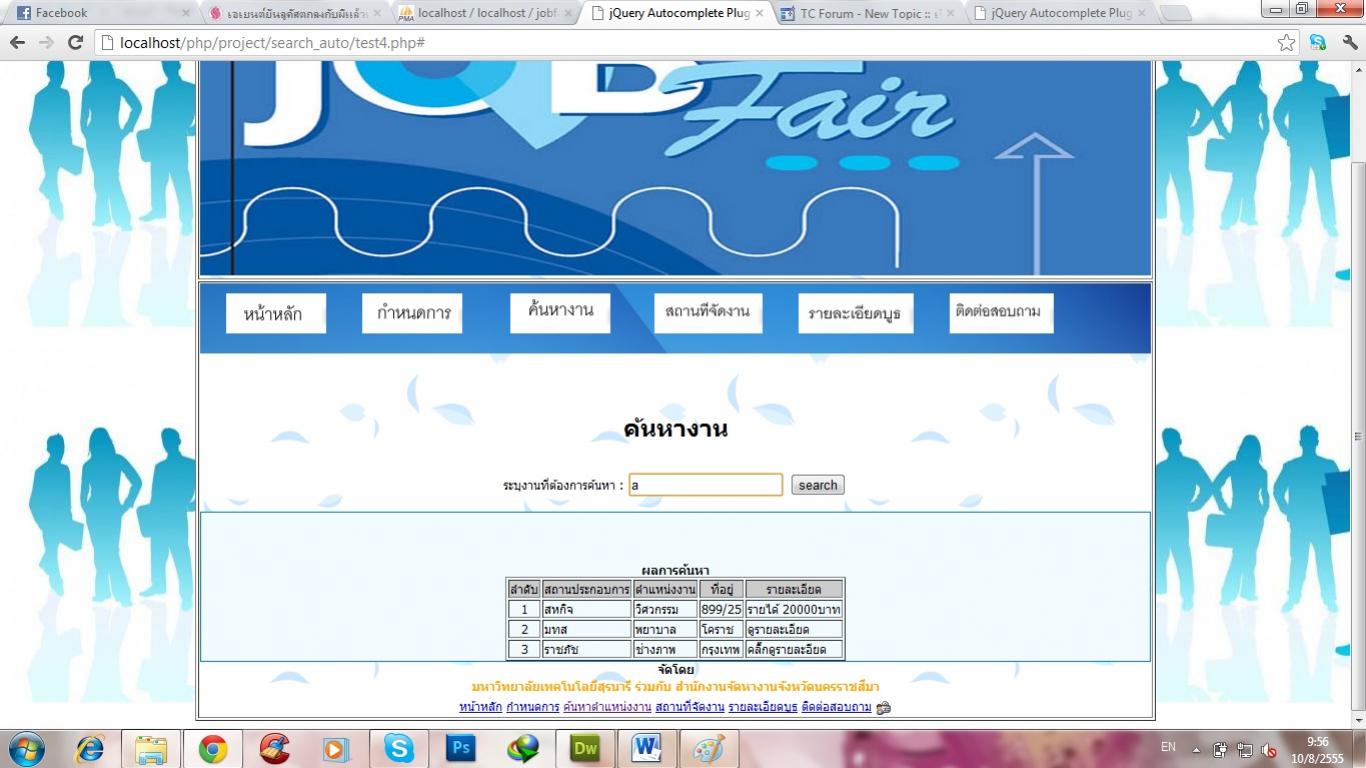Click the หน้าหลัก footer link
The height and width of the screenshot is (768, 1366).
point(481,707)
